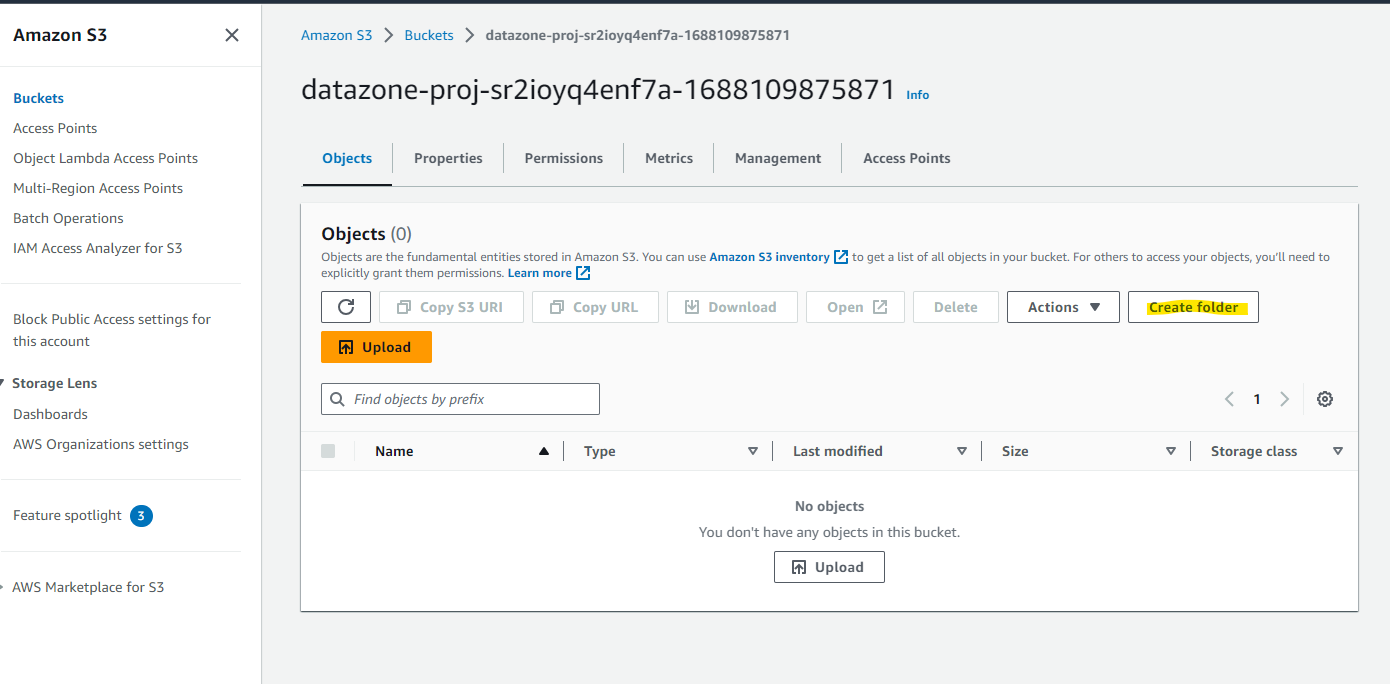
Task: Open Access Points in the sidebar
Action: (x=55, y=128)
